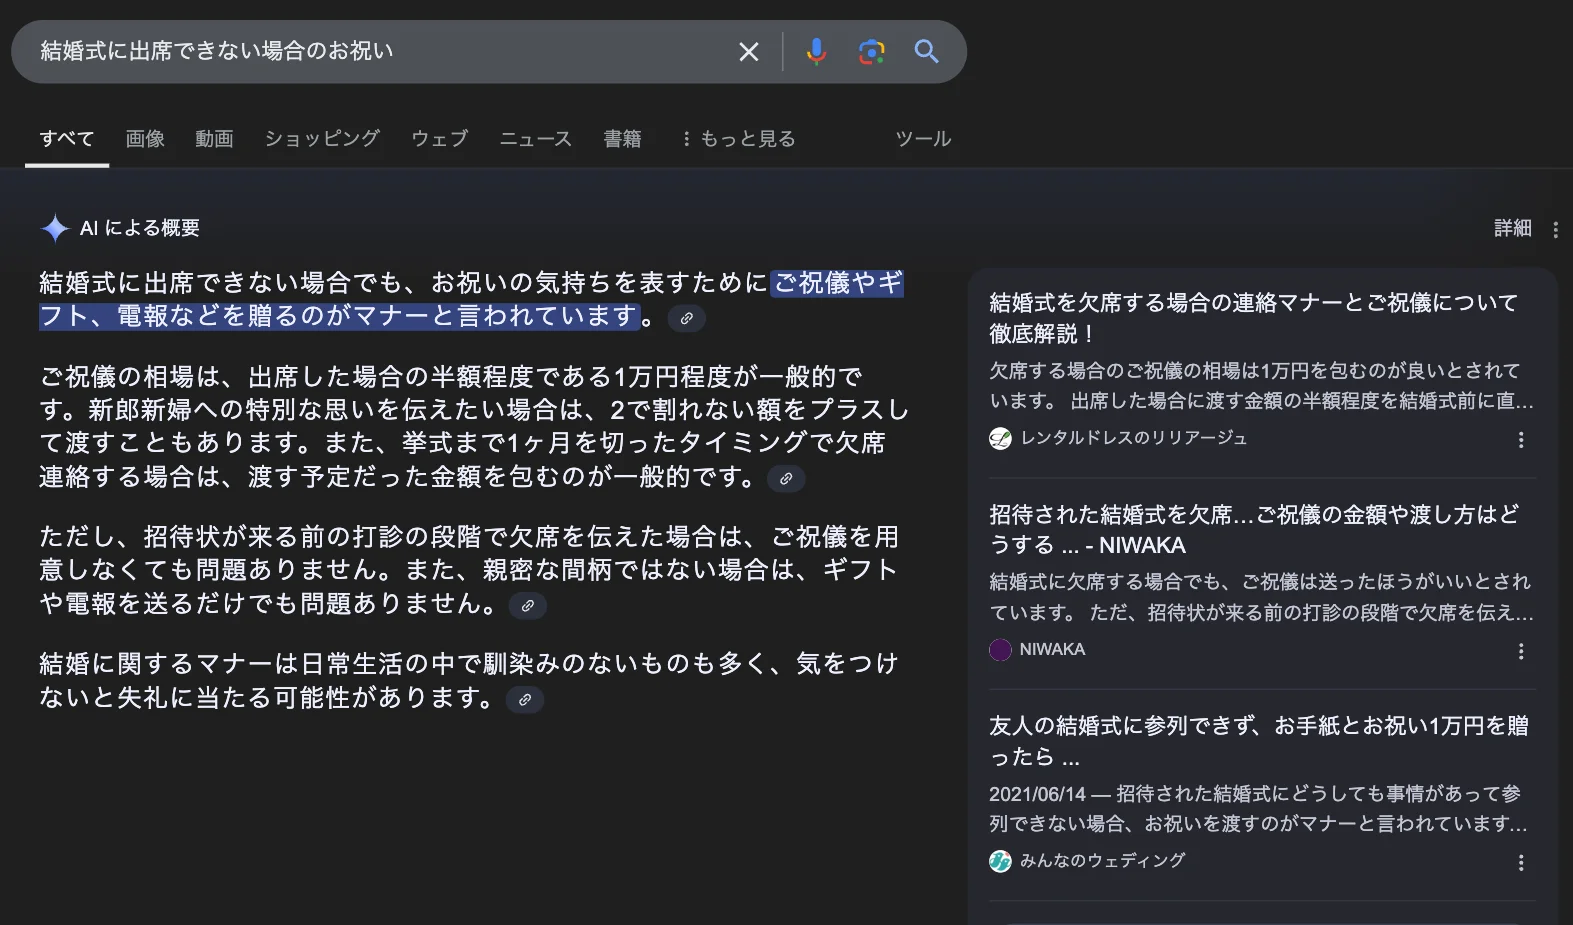Start voice search with the microphone icon

tap(816, 52)
